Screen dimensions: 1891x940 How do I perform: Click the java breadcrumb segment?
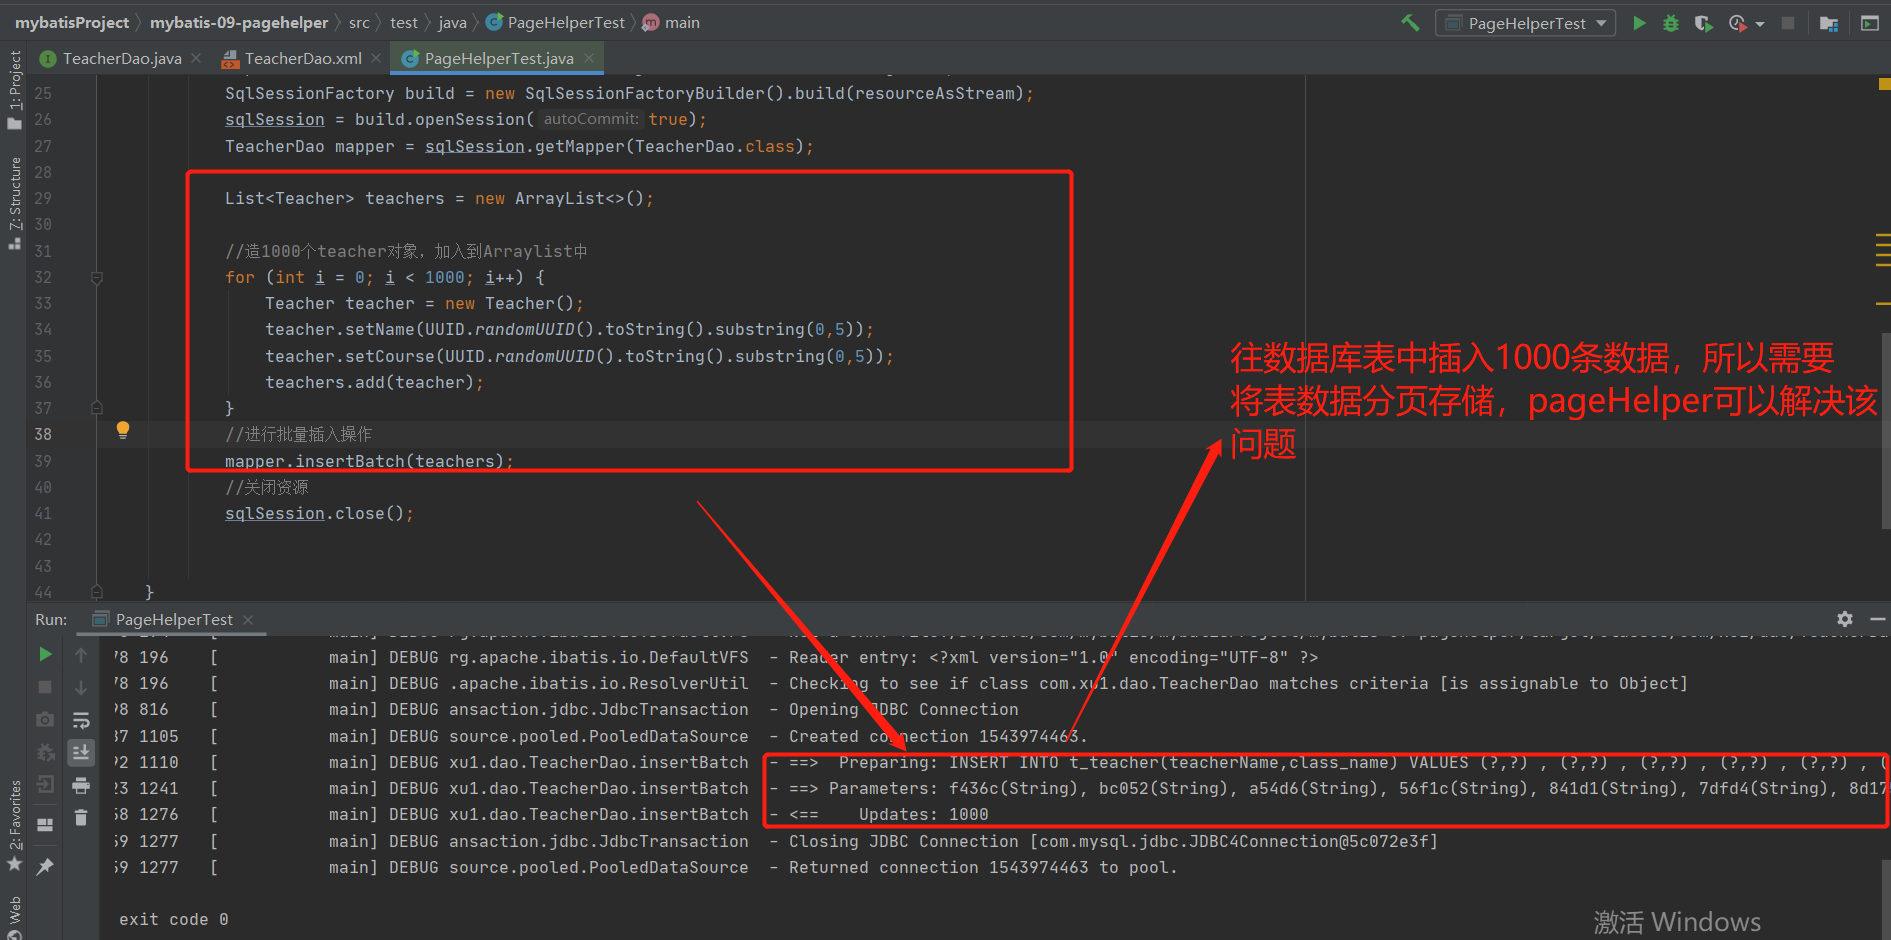pyautogui.click(x=452, y=22)
